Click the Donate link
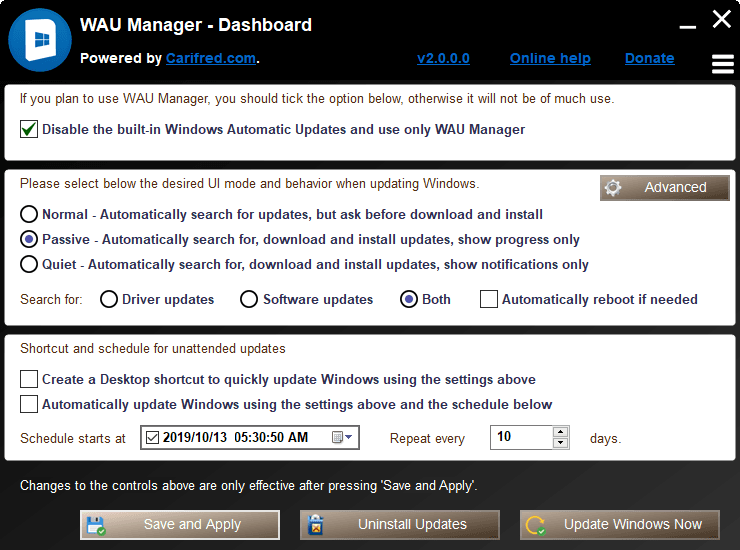 point(649,58)
